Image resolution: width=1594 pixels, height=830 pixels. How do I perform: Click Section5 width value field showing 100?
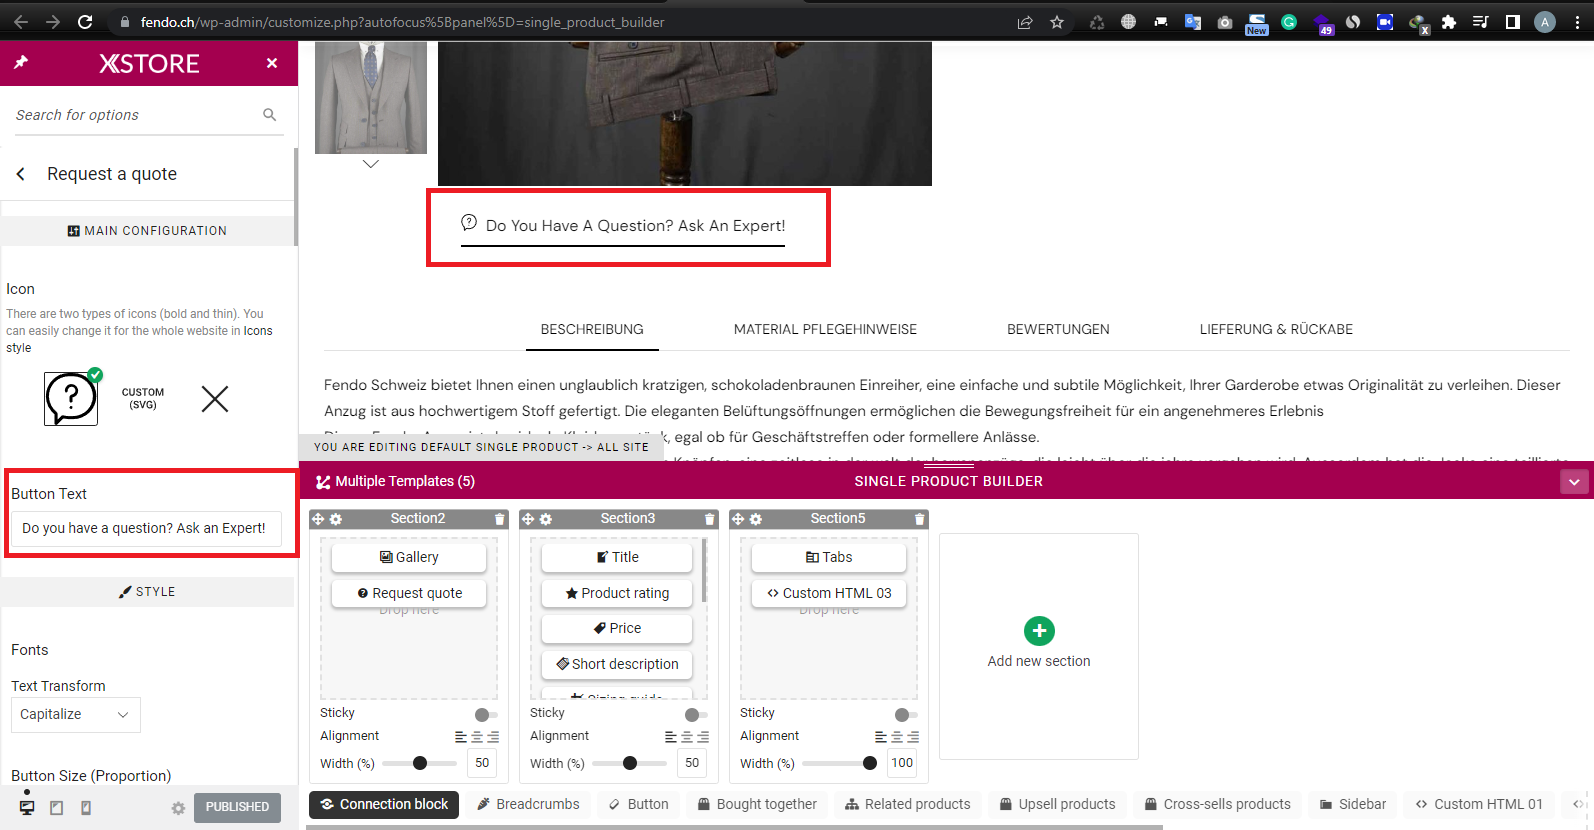(x=902, y=763)
